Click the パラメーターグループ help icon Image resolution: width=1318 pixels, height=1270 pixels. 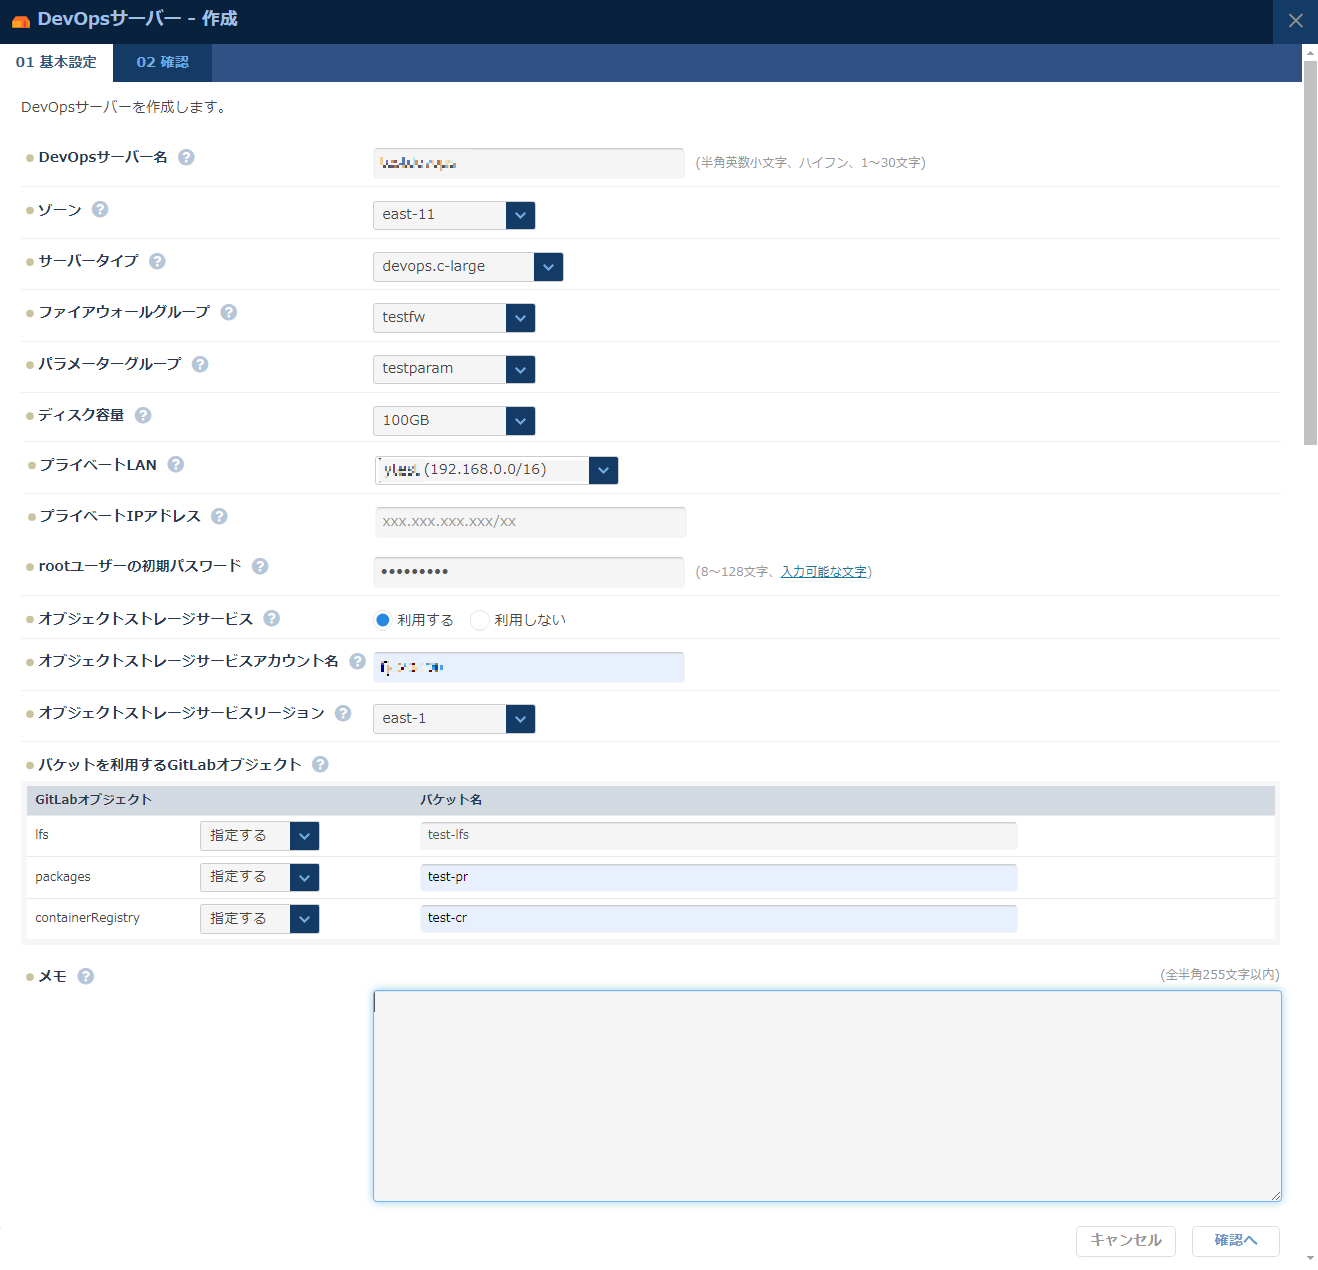[200, 364]
